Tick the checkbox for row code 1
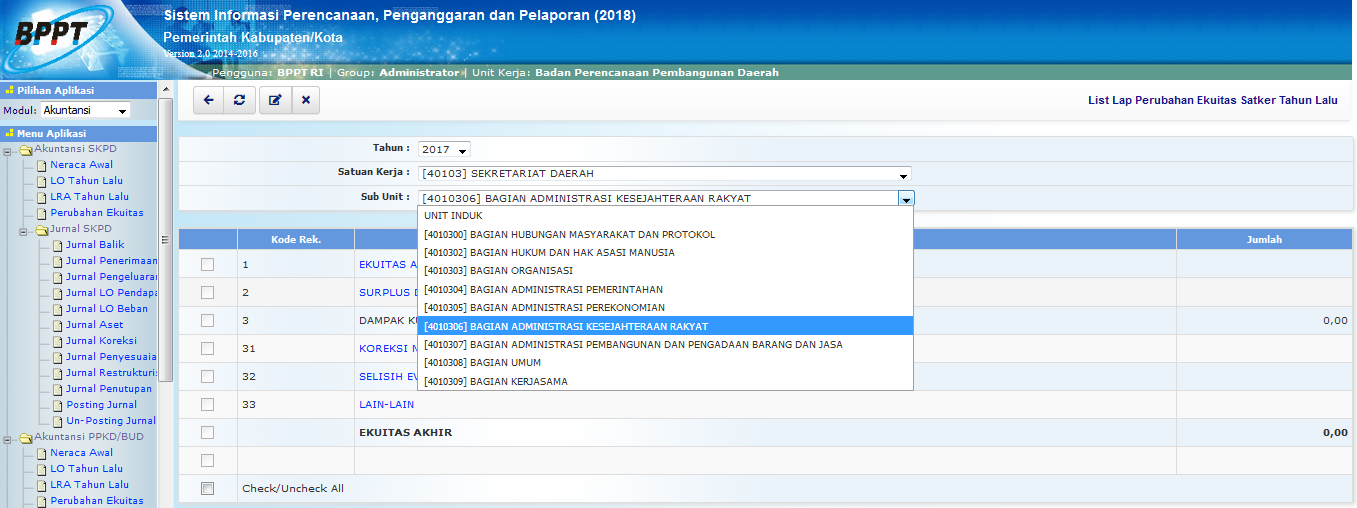Image resolution: width=1357 pixels, height=508 pixels. coord(207,265)
